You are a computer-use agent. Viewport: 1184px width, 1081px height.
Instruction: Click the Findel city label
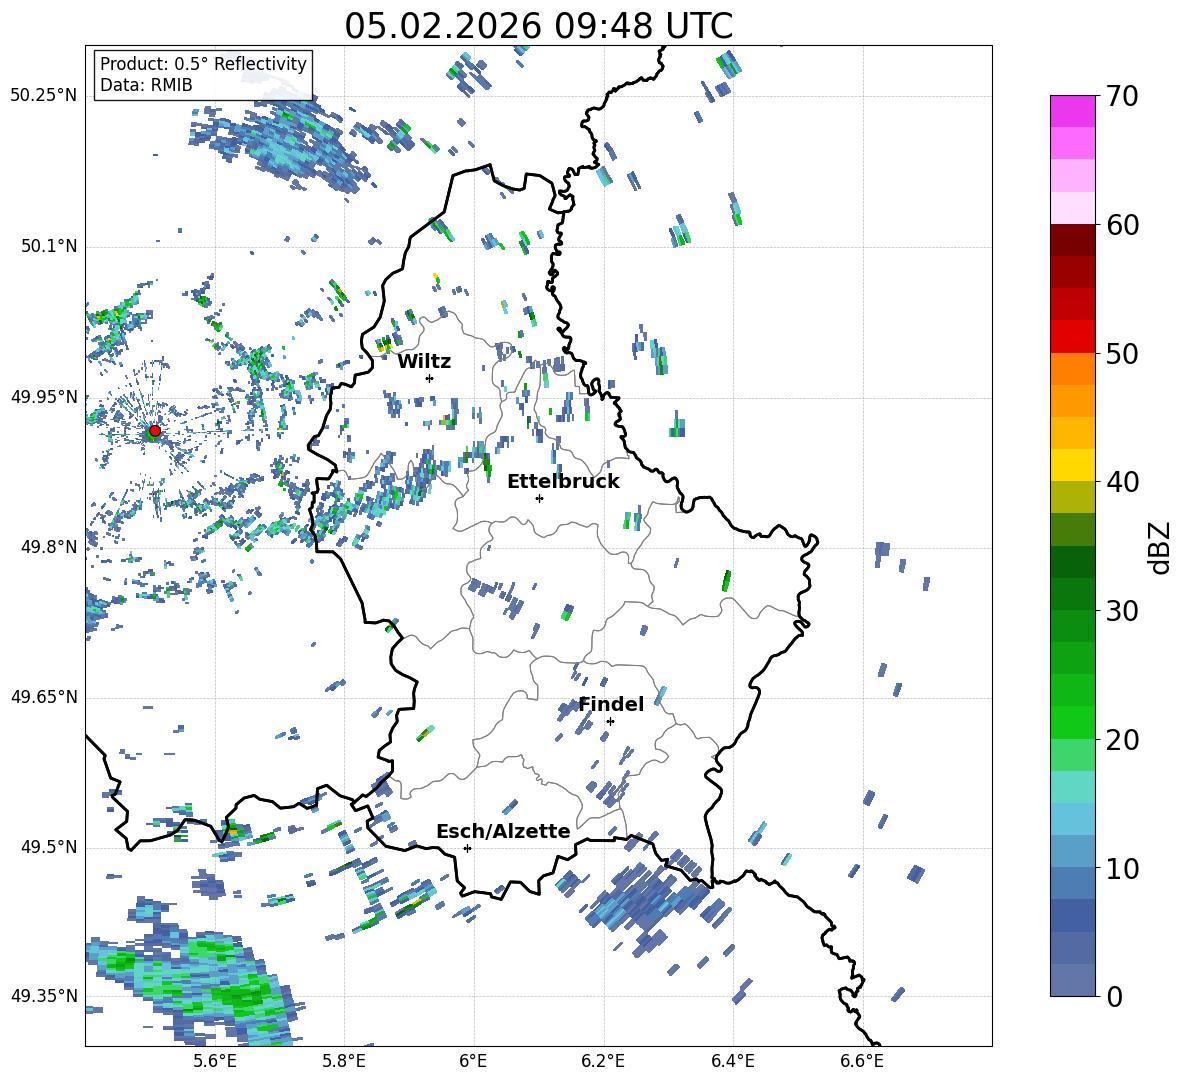point(611,704)
